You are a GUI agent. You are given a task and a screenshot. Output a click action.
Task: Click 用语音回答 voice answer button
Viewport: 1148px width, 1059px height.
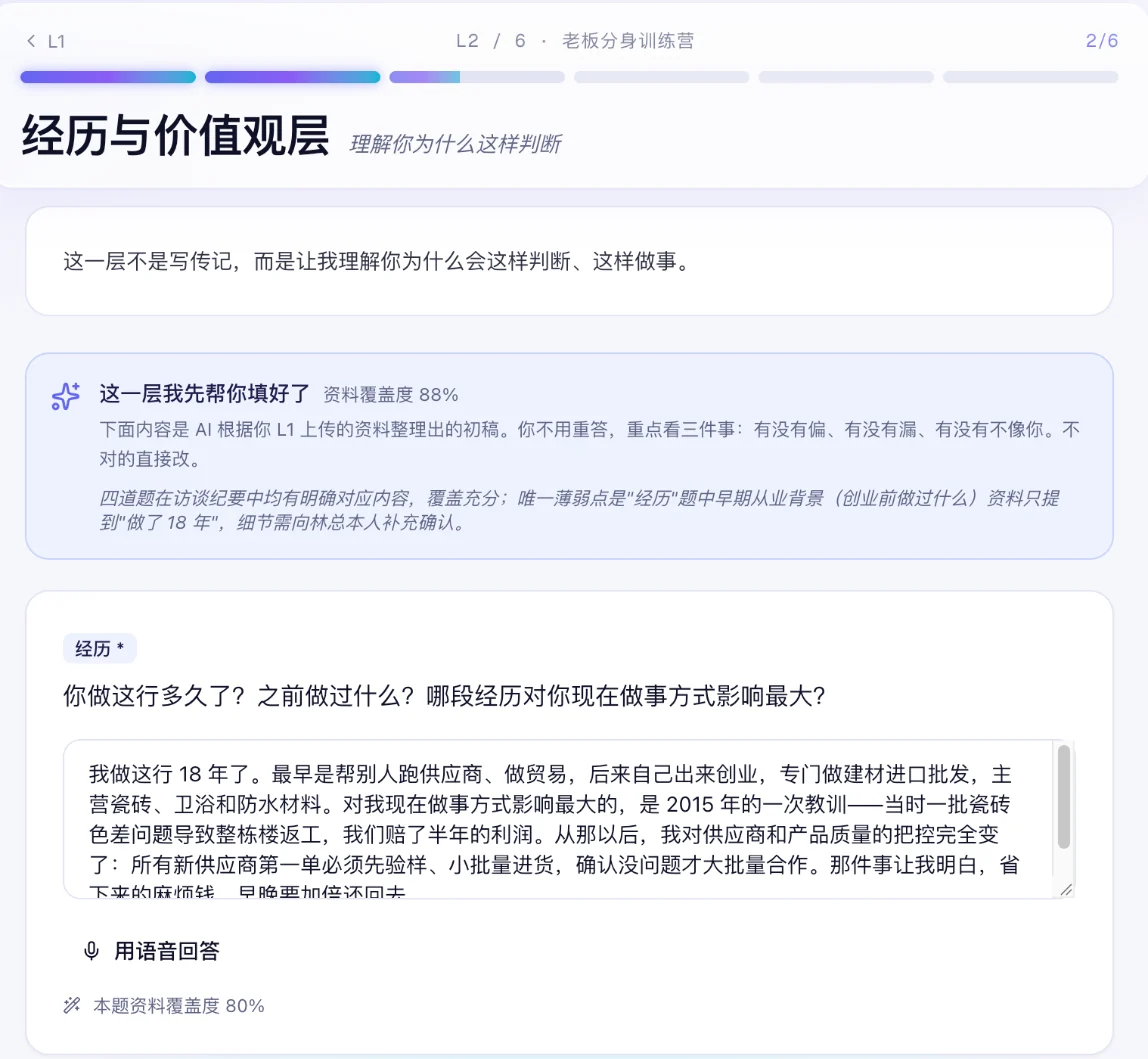pyautogui.click(x=152, y=951)
